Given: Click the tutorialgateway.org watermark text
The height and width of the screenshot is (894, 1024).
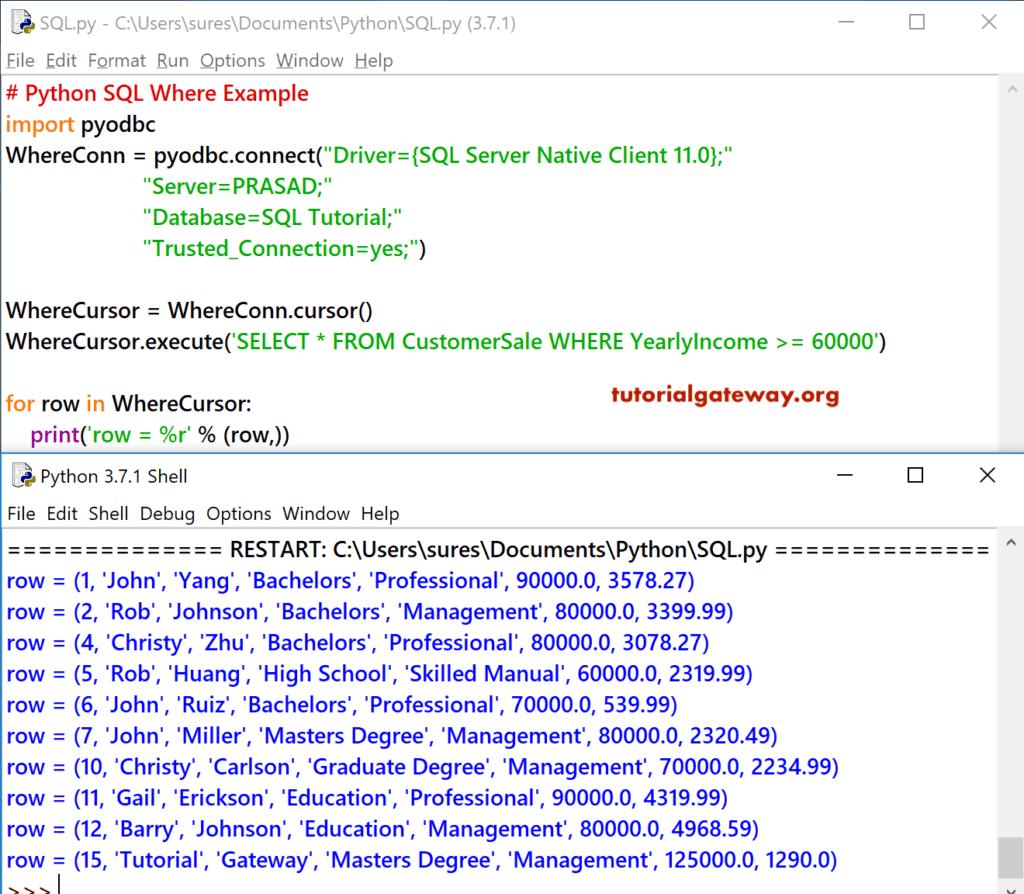Looking at the screenshot, I should 724,394.
